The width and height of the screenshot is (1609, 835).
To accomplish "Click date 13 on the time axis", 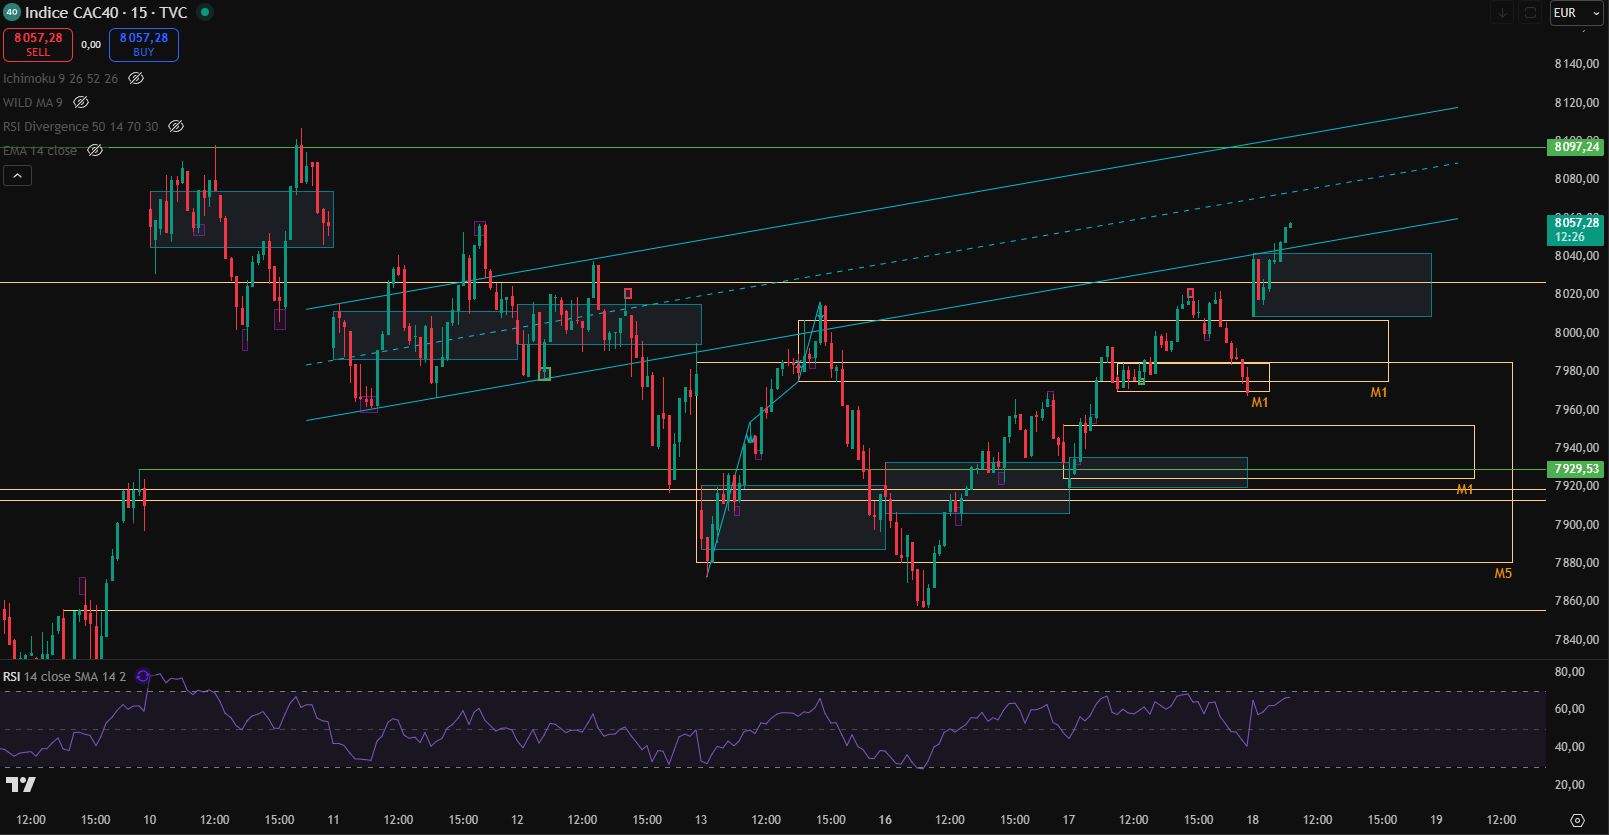I will point(701,820).
